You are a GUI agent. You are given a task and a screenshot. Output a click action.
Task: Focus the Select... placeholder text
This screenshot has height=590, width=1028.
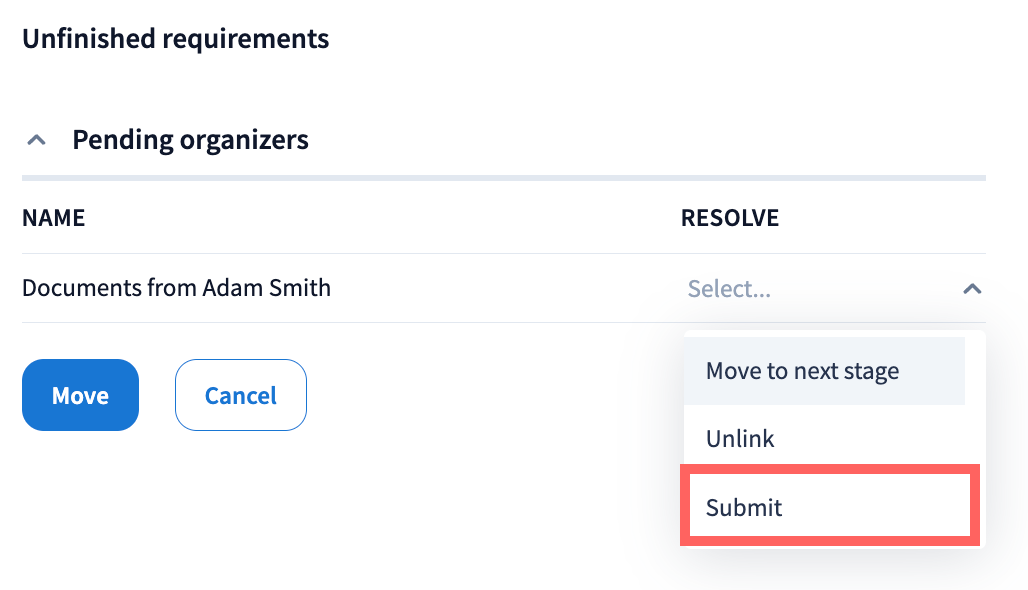[x=729, y=289]
